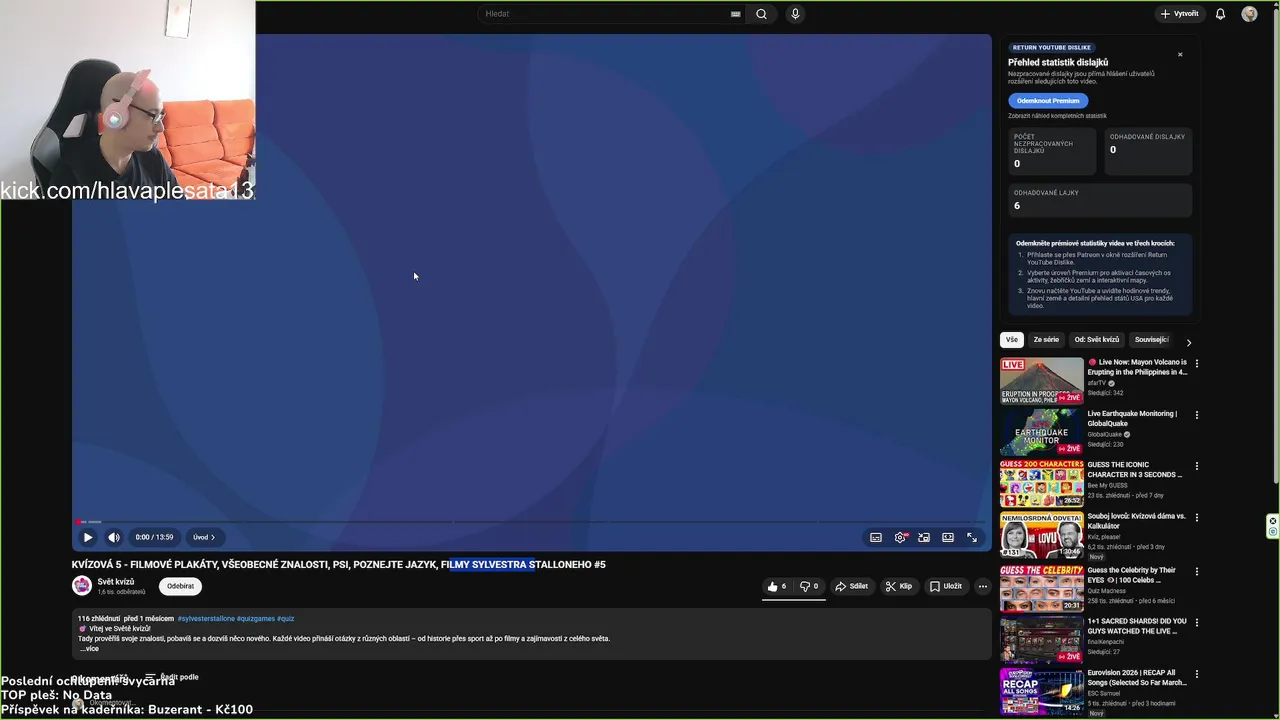Open the #sylvesterstallone hashtag link
1280x720 pixels.
point(206,618)
